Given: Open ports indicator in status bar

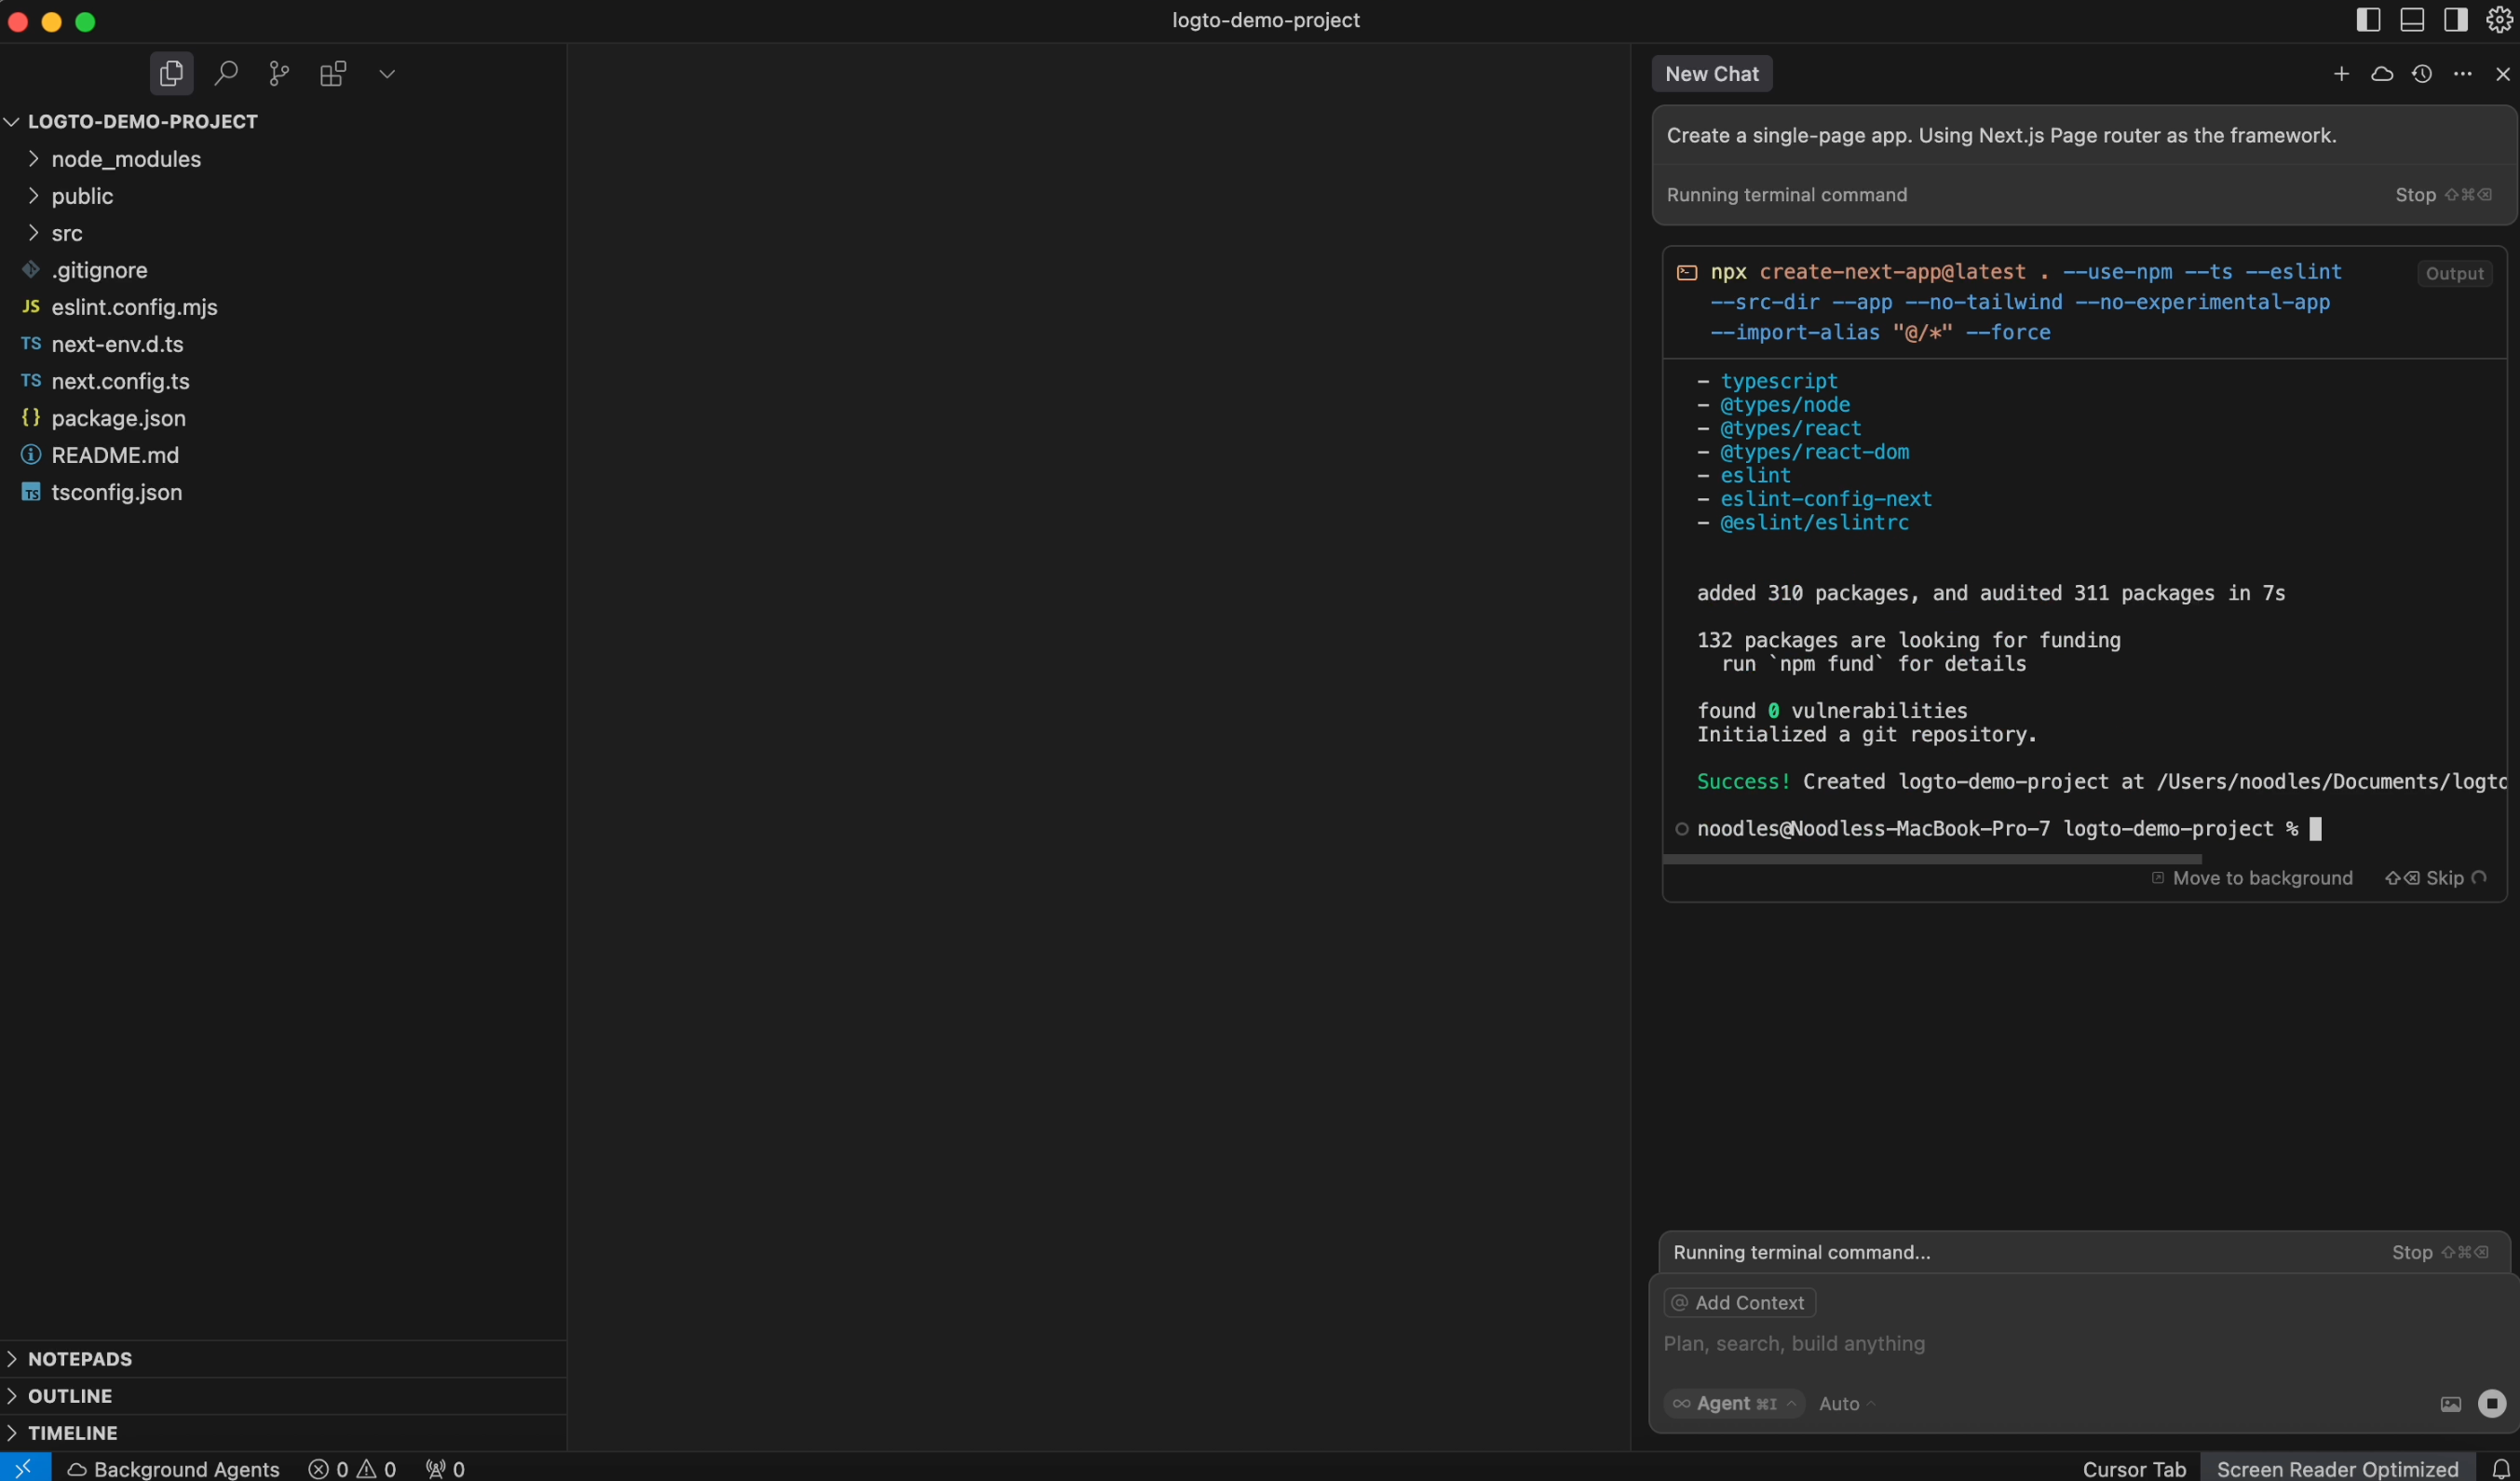Looking at the screenshot, I should click(446, 1468).
